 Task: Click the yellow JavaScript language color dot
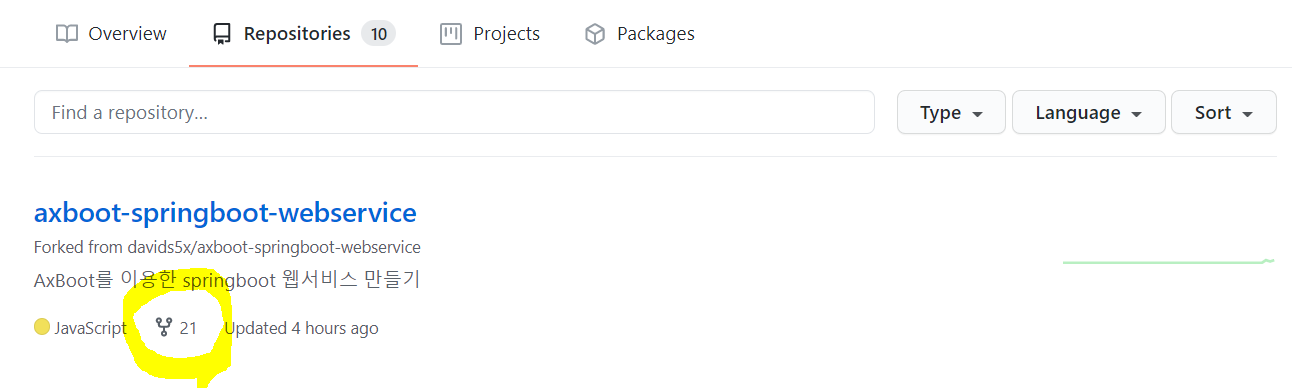(x=42, y=327)
